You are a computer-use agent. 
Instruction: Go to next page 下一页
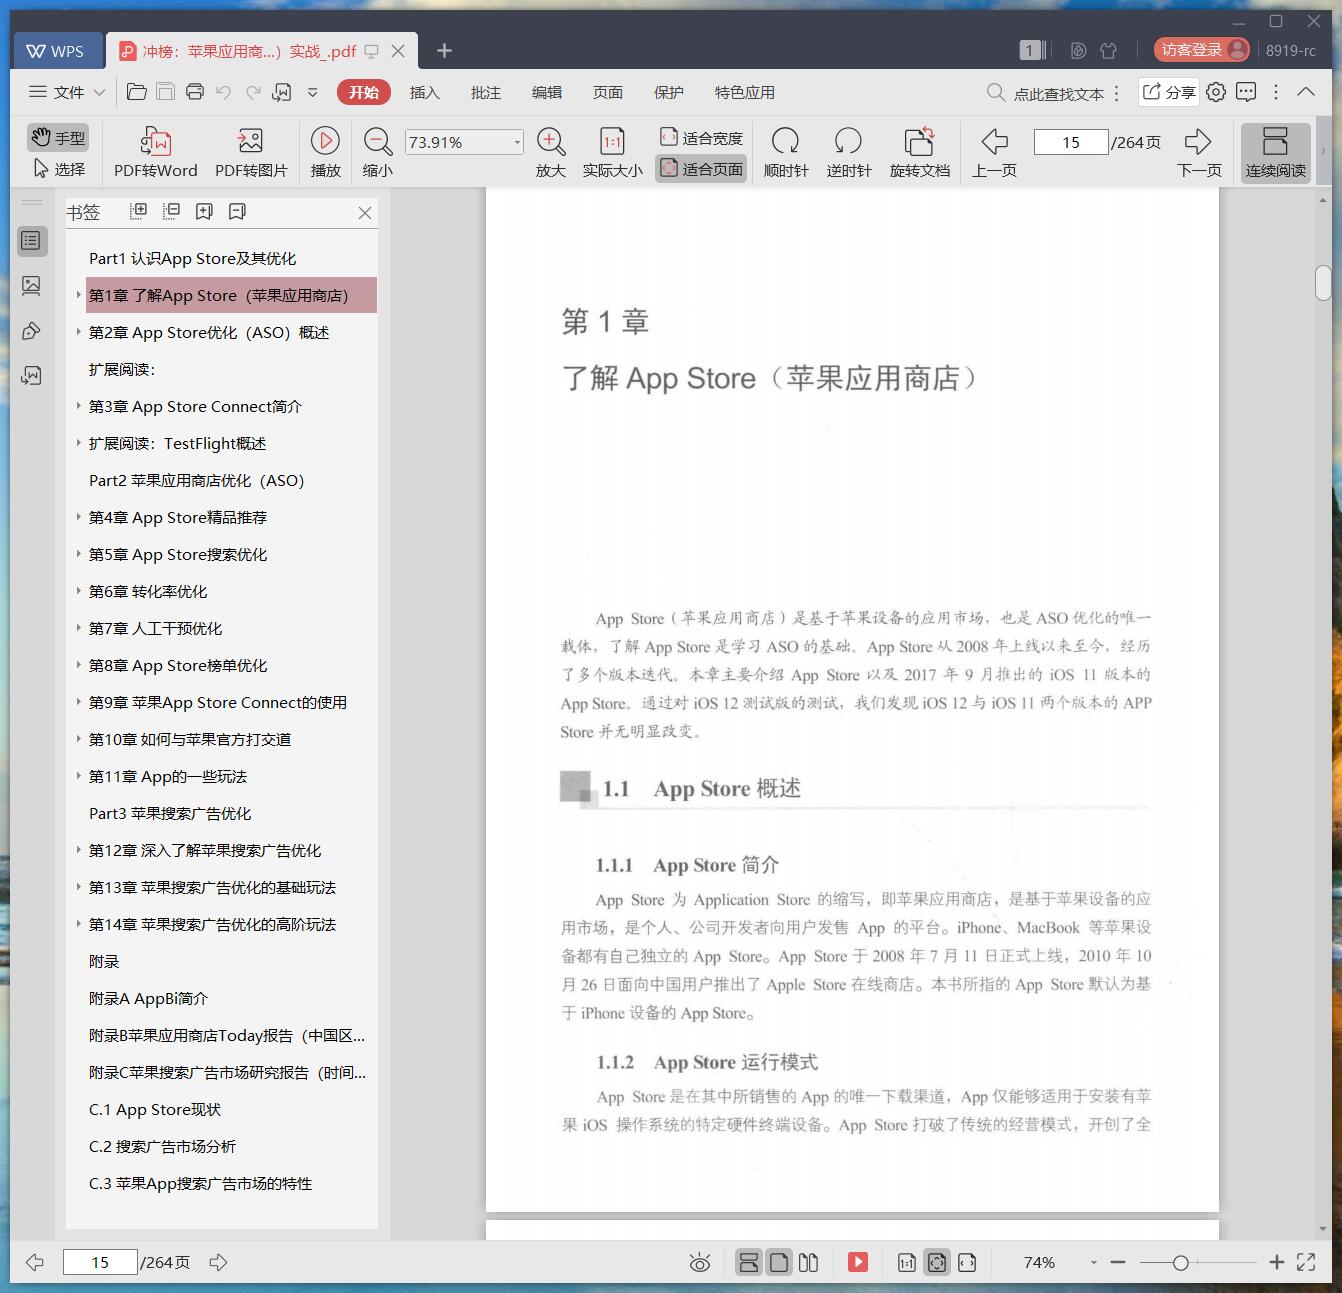[1199, 152]
